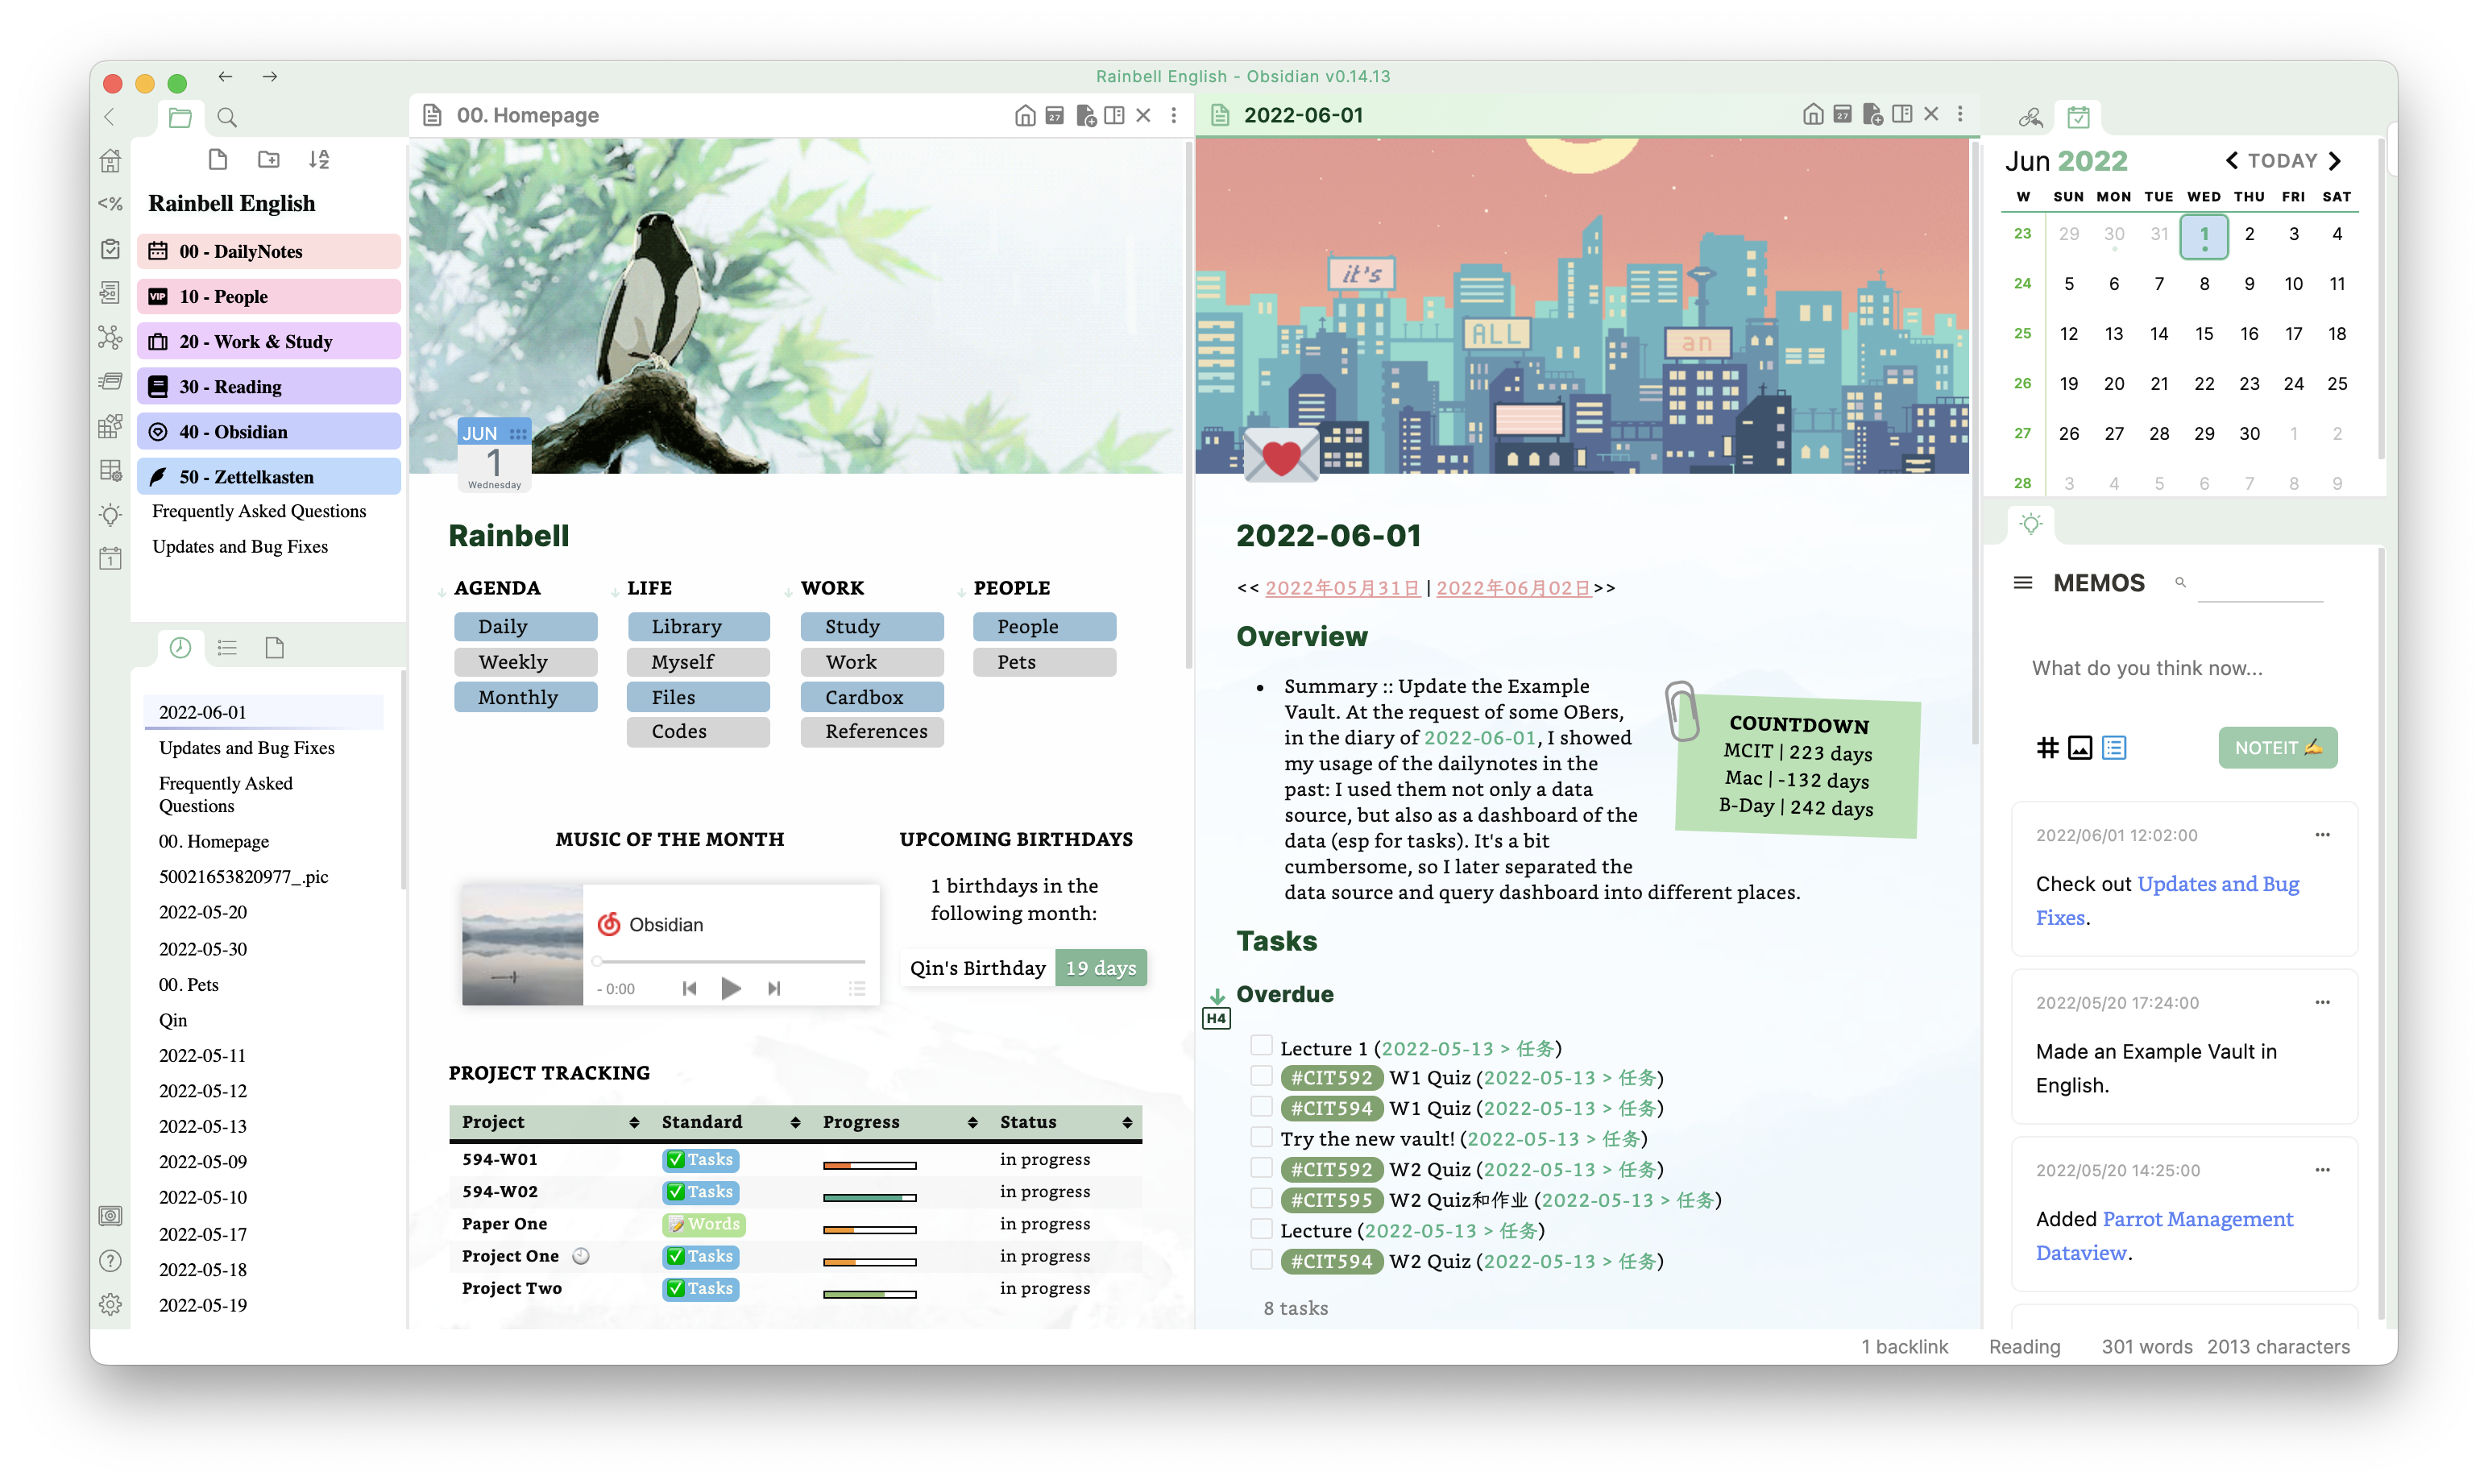
Task: Click the new folder icon in file explorer
Action: 268,159
